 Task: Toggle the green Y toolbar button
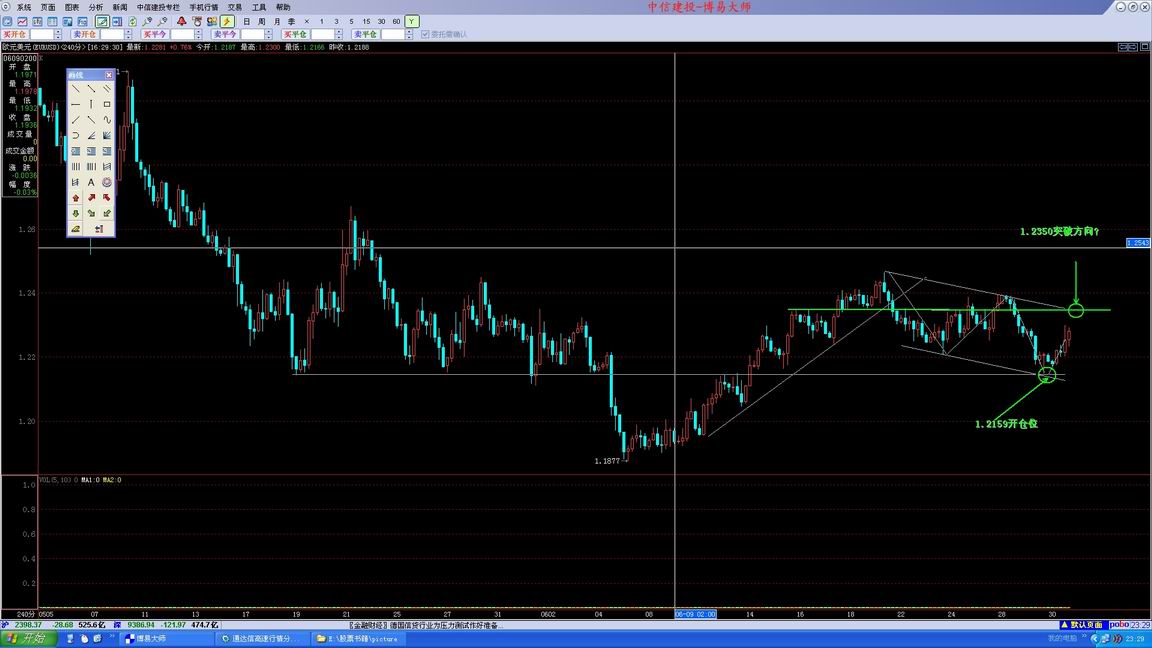click(411, 21)
